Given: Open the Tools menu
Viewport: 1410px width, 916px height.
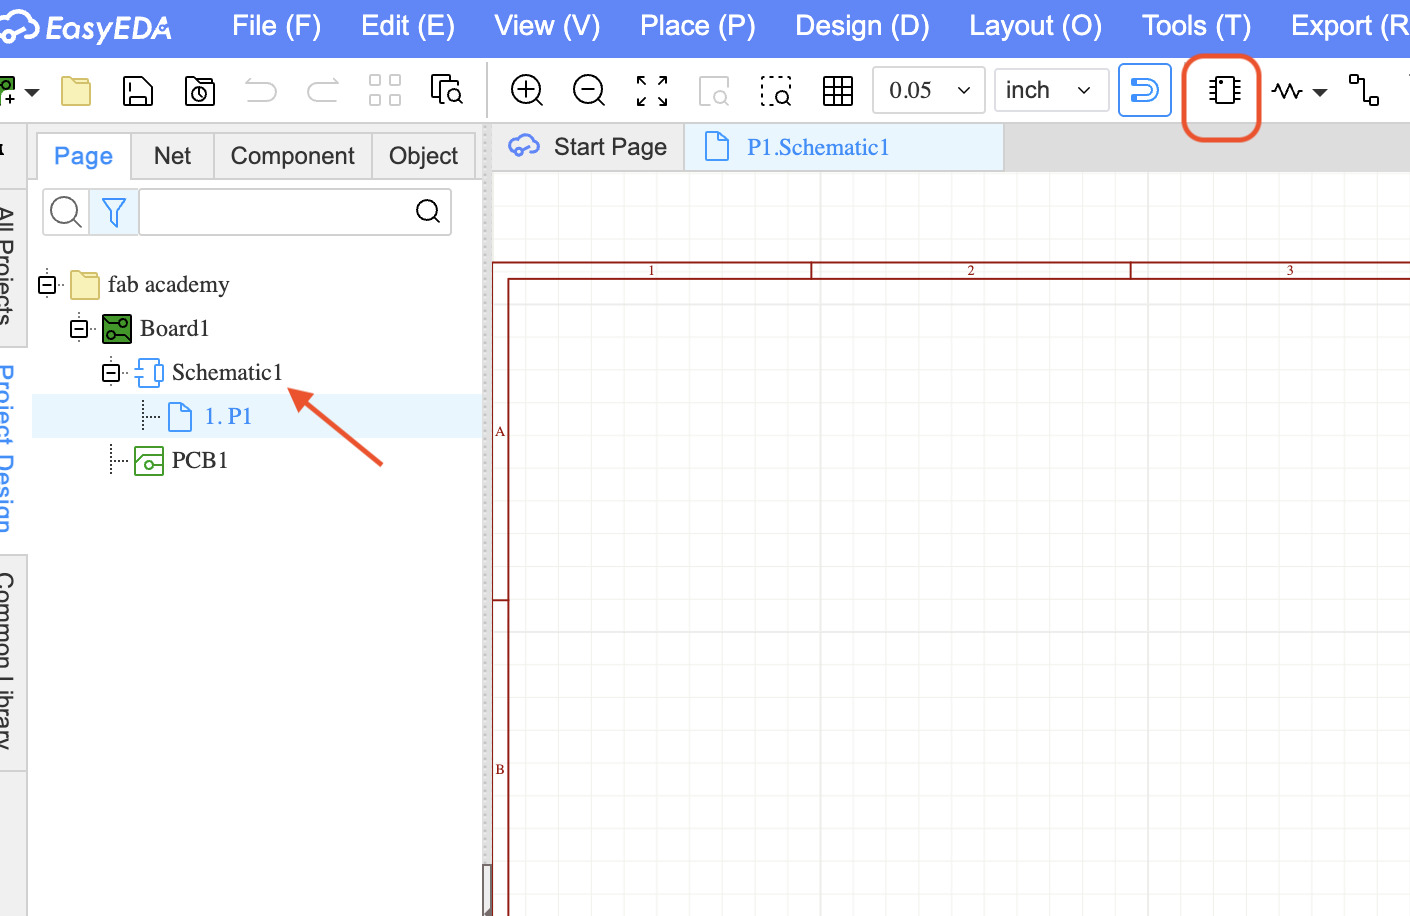Looking at the screenshot, I should point(1196,26).
